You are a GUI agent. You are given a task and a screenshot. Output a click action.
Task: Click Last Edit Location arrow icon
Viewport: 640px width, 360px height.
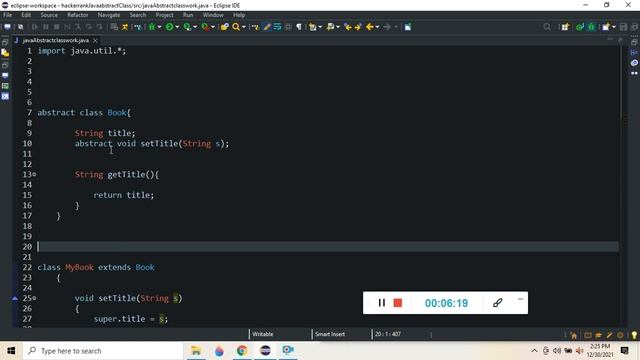[348, 27]
